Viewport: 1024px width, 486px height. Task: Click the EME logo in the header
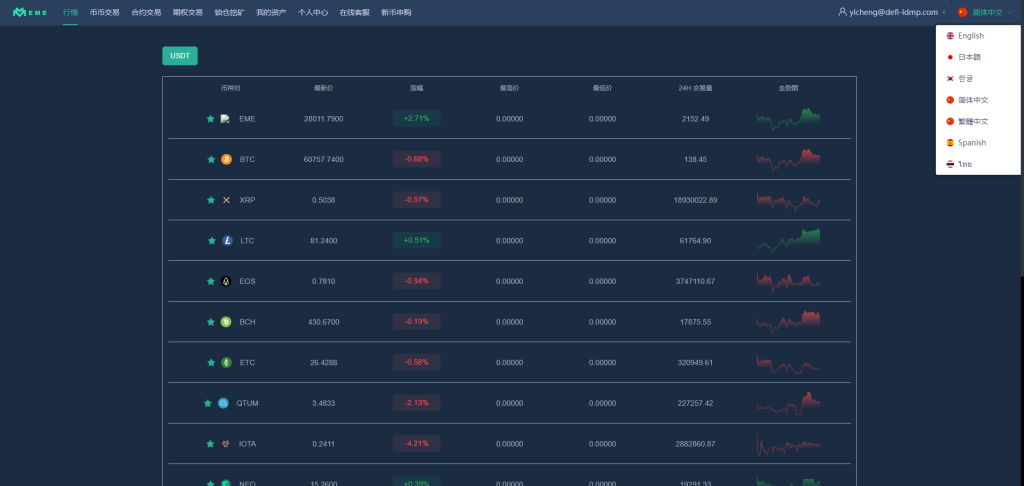coord(30,12)
